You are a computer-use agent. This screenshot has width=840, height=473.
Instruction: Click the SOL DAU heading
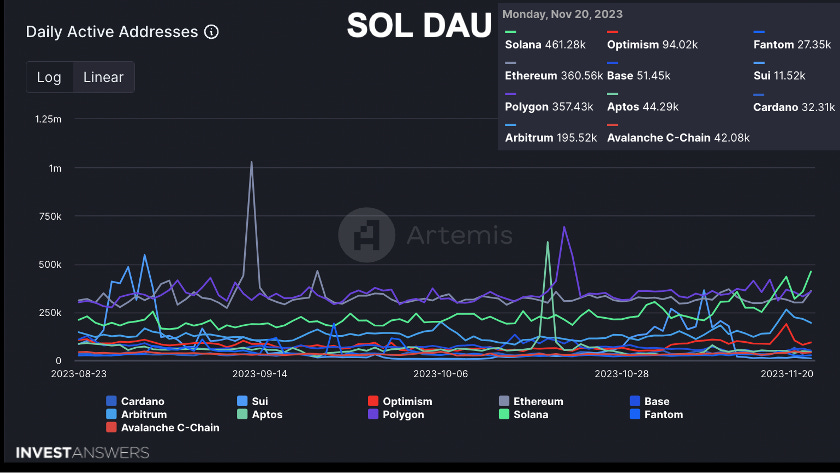point(419,25)
